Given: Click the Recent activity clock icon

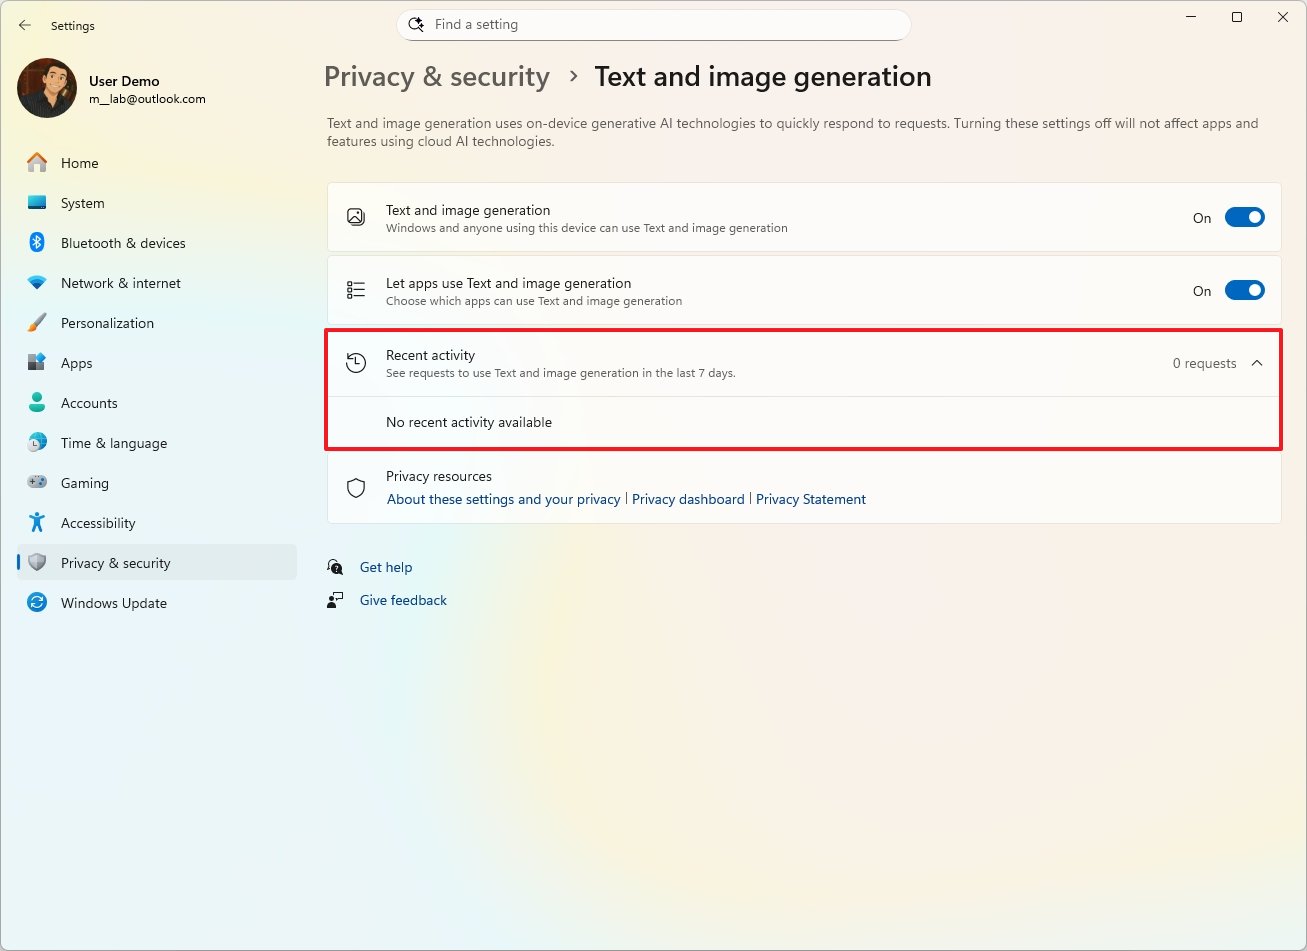Looking at the screenshot, I should click(355, 362).
